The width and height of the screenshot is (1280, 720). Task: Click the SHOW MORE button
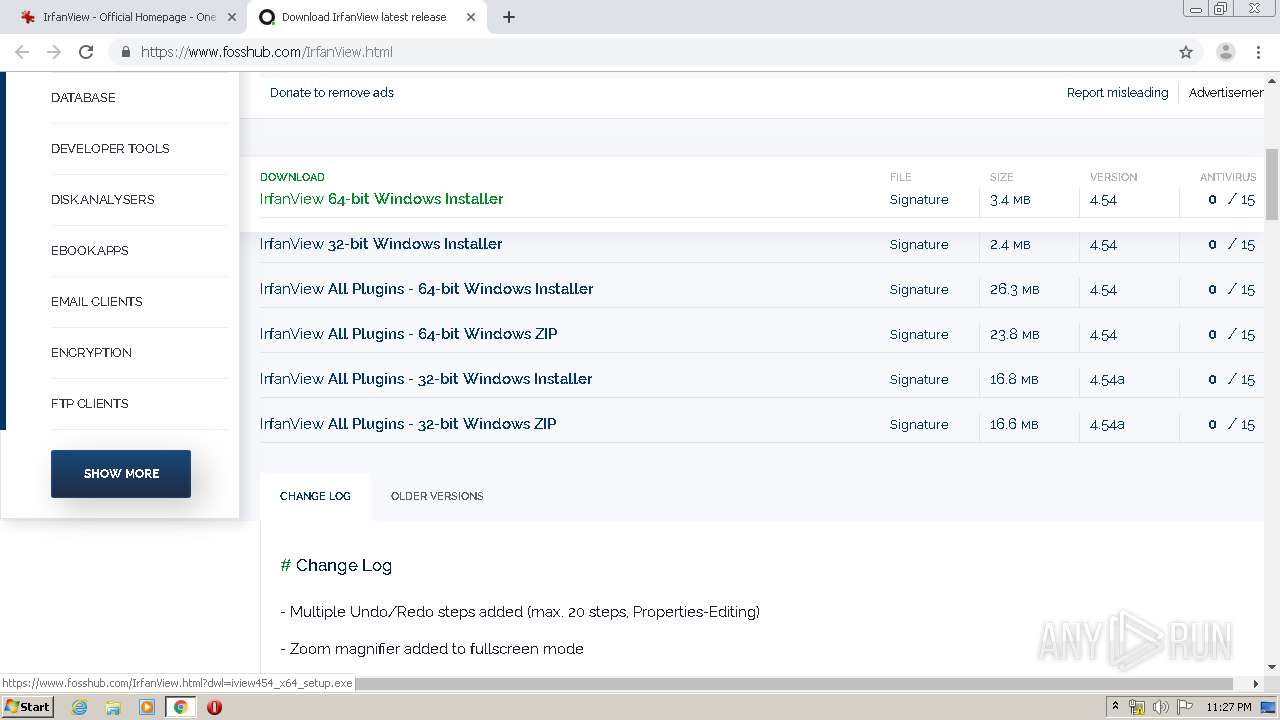[121, 474]
